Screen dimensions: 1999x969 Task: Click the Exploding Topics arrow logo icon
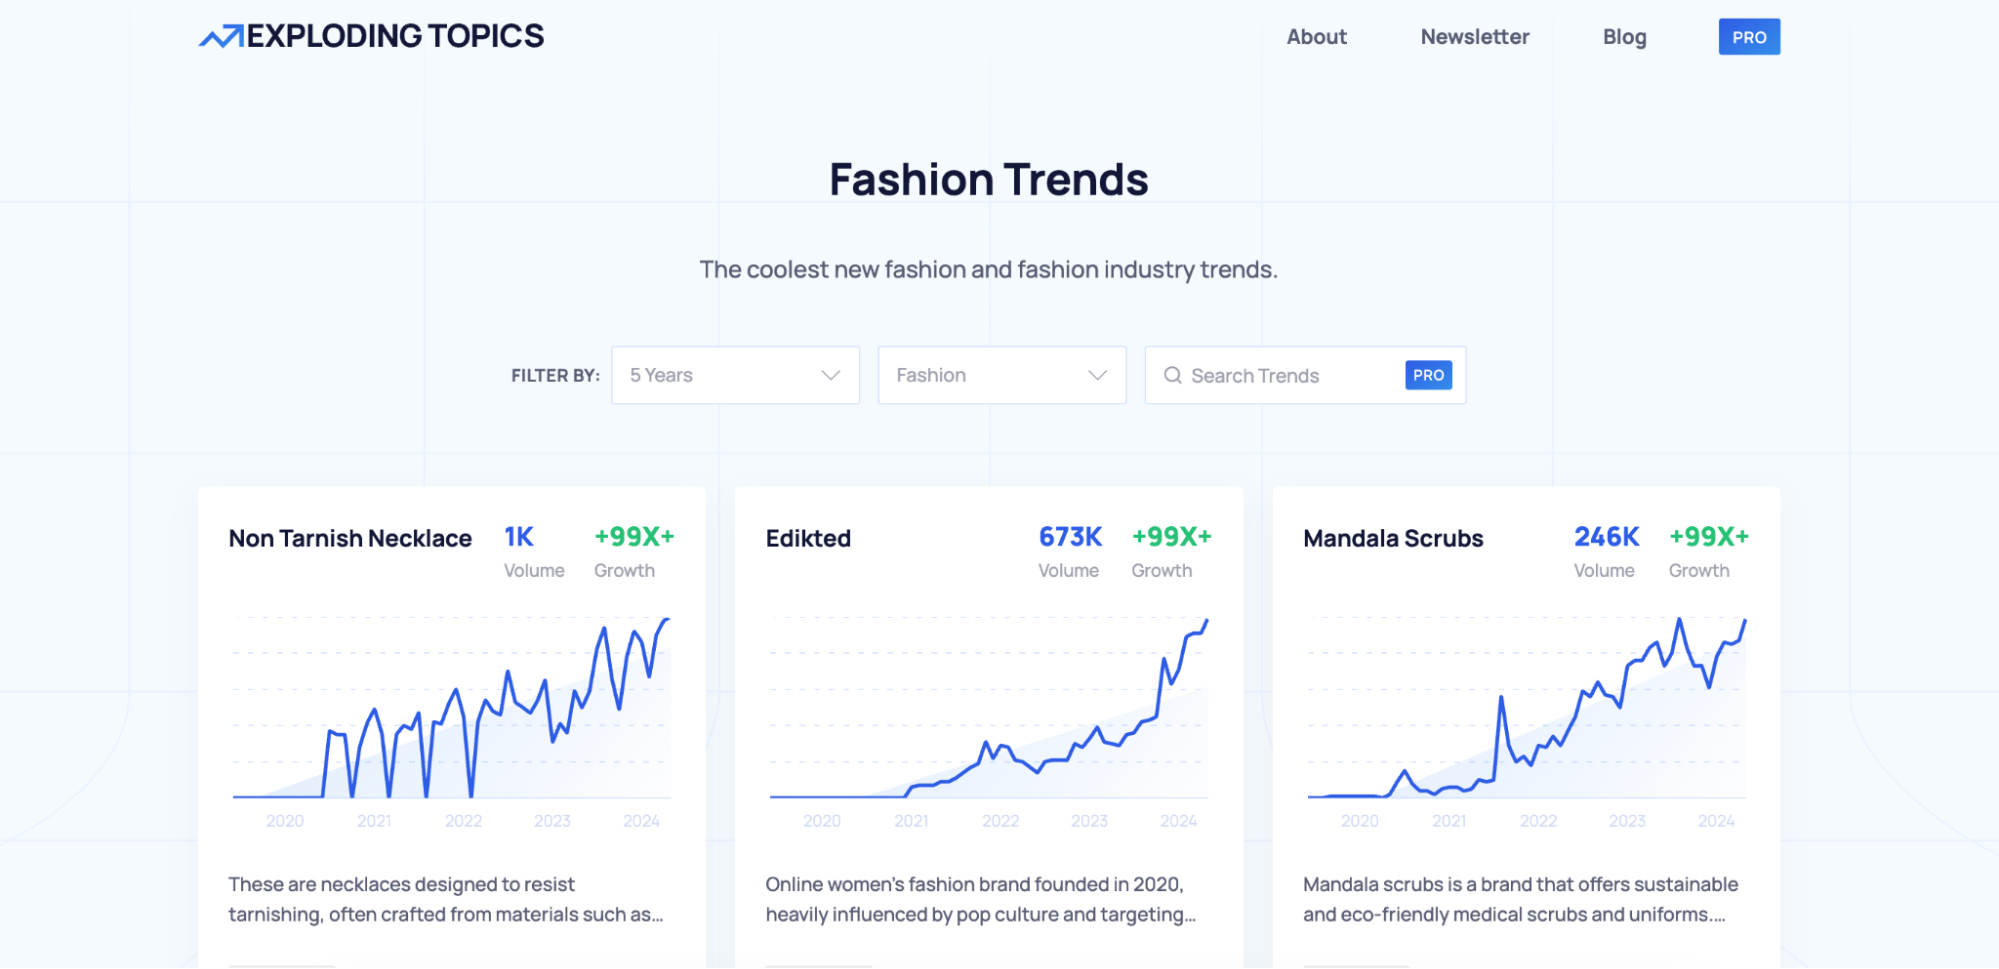[221, 37]
